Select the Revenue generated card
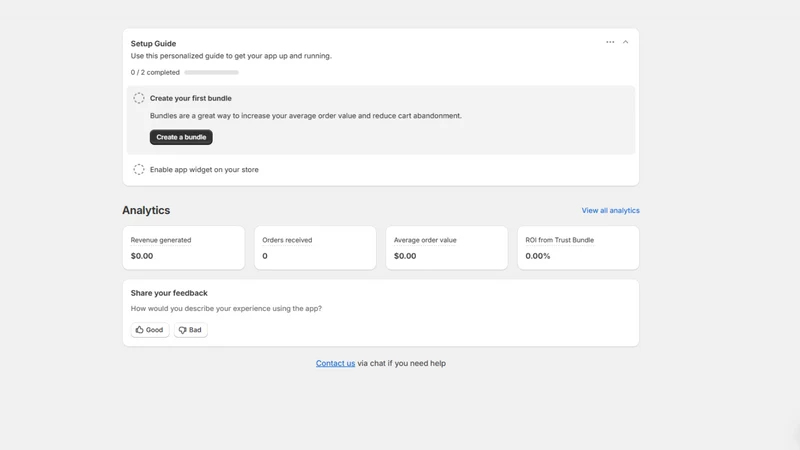This screenshot has width=800, height=450. click(x=184, y=248)
